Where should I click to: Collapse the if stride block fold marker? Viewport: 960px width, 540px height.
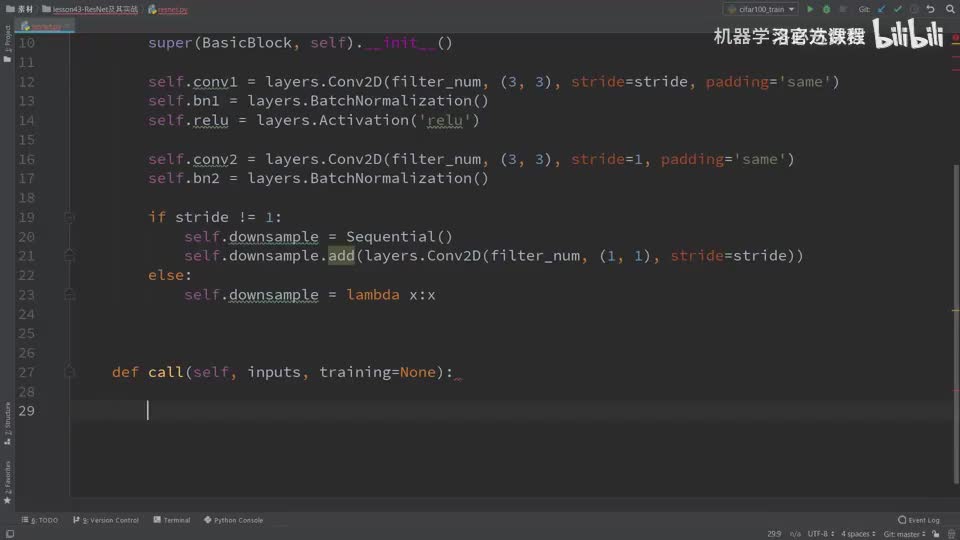coord(69,217)
